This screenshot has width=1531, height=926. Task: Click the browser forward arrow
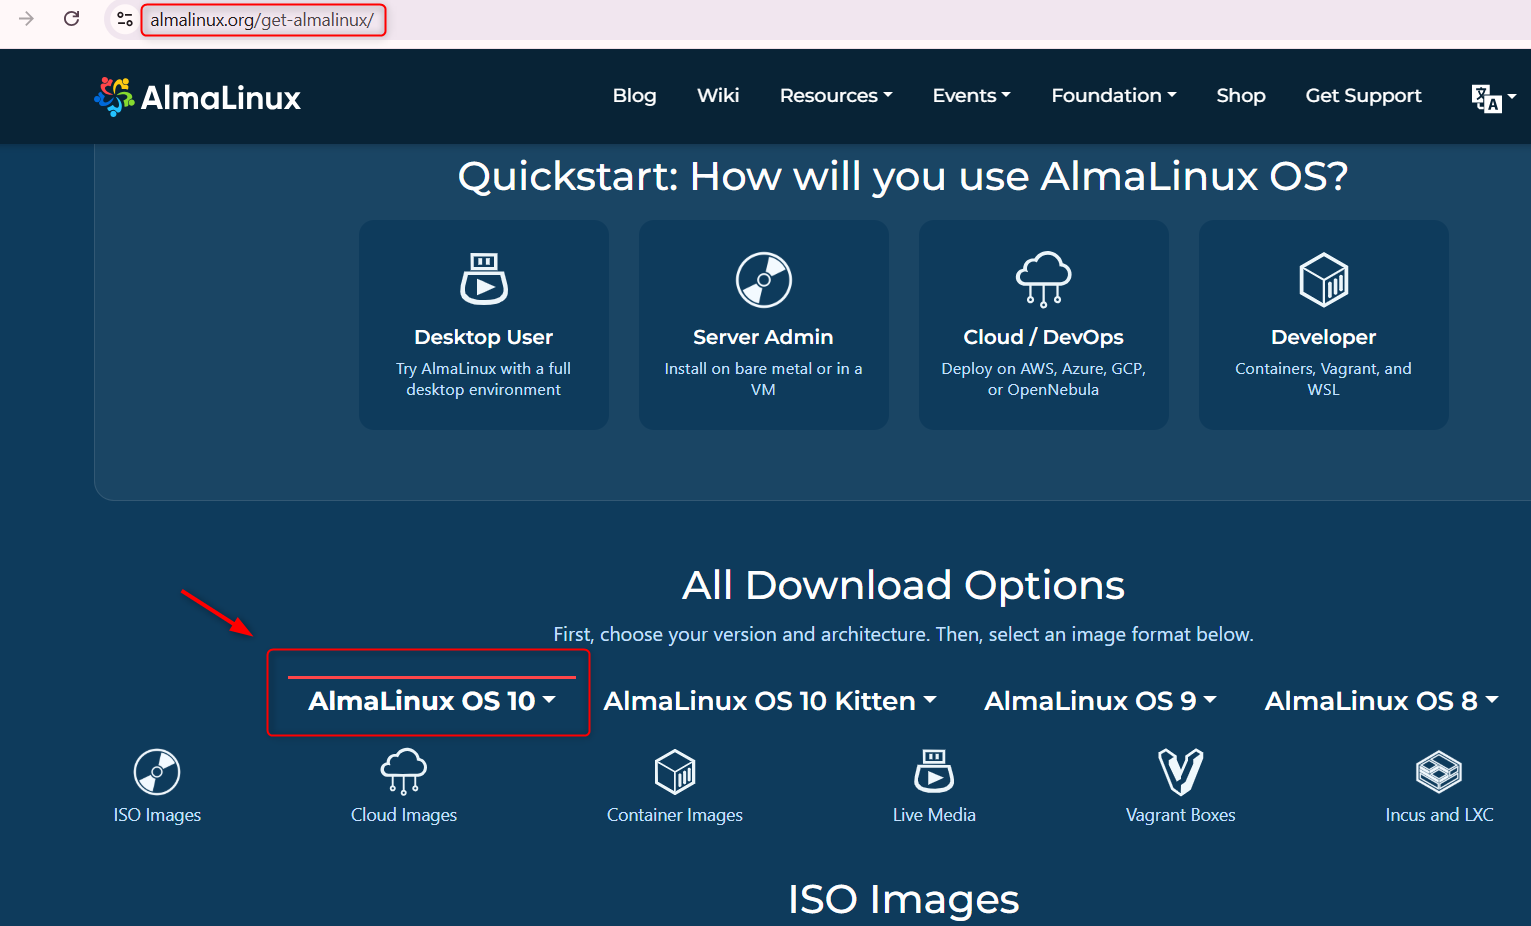pyautogui.click(x=27, y=19)
